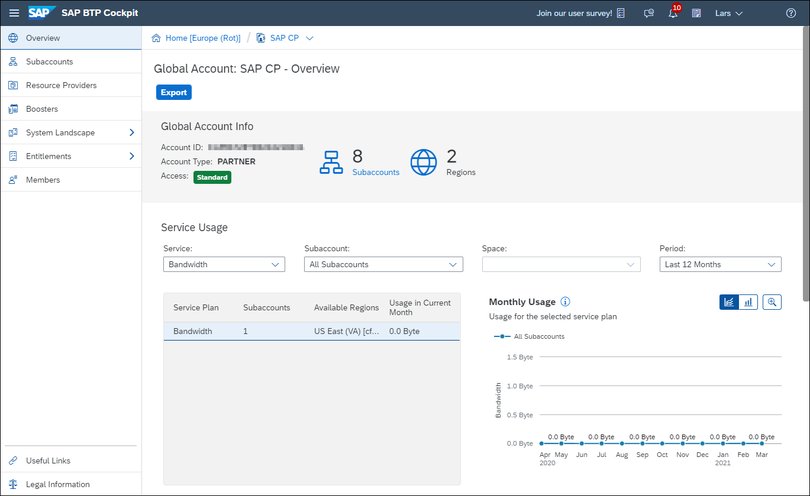The width and height of the screenshot is (810, 496).
Task: Open Legal Information in the sidebar
Action: point(71,484)
